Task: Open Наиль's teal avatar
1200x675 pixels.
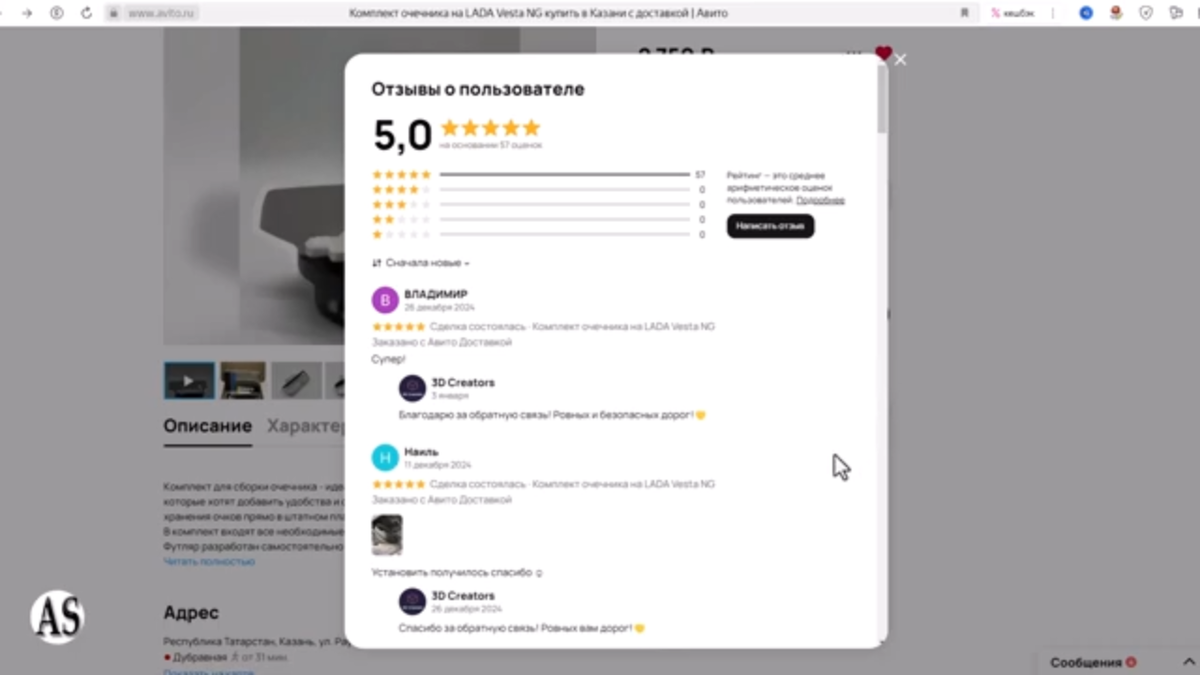Action: [x=385, y=458]
